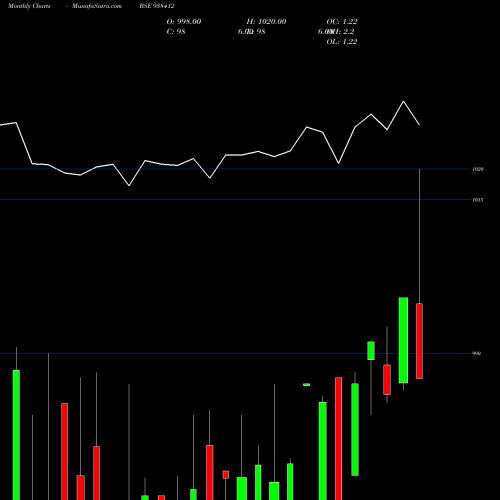Click the 'OC: 1.22' value

click(342, 21)
